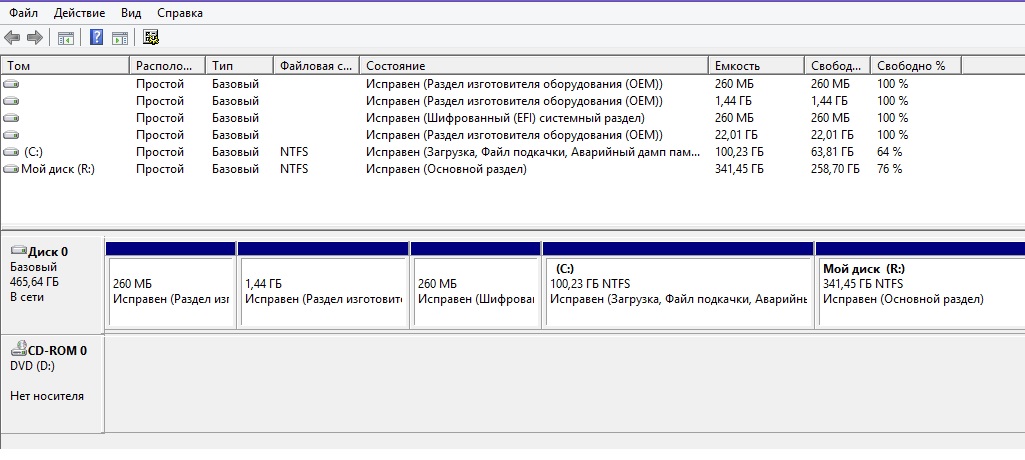Sort by the Емкость column header
Screen dimensions: 1025x460
(x=755, y=65)
